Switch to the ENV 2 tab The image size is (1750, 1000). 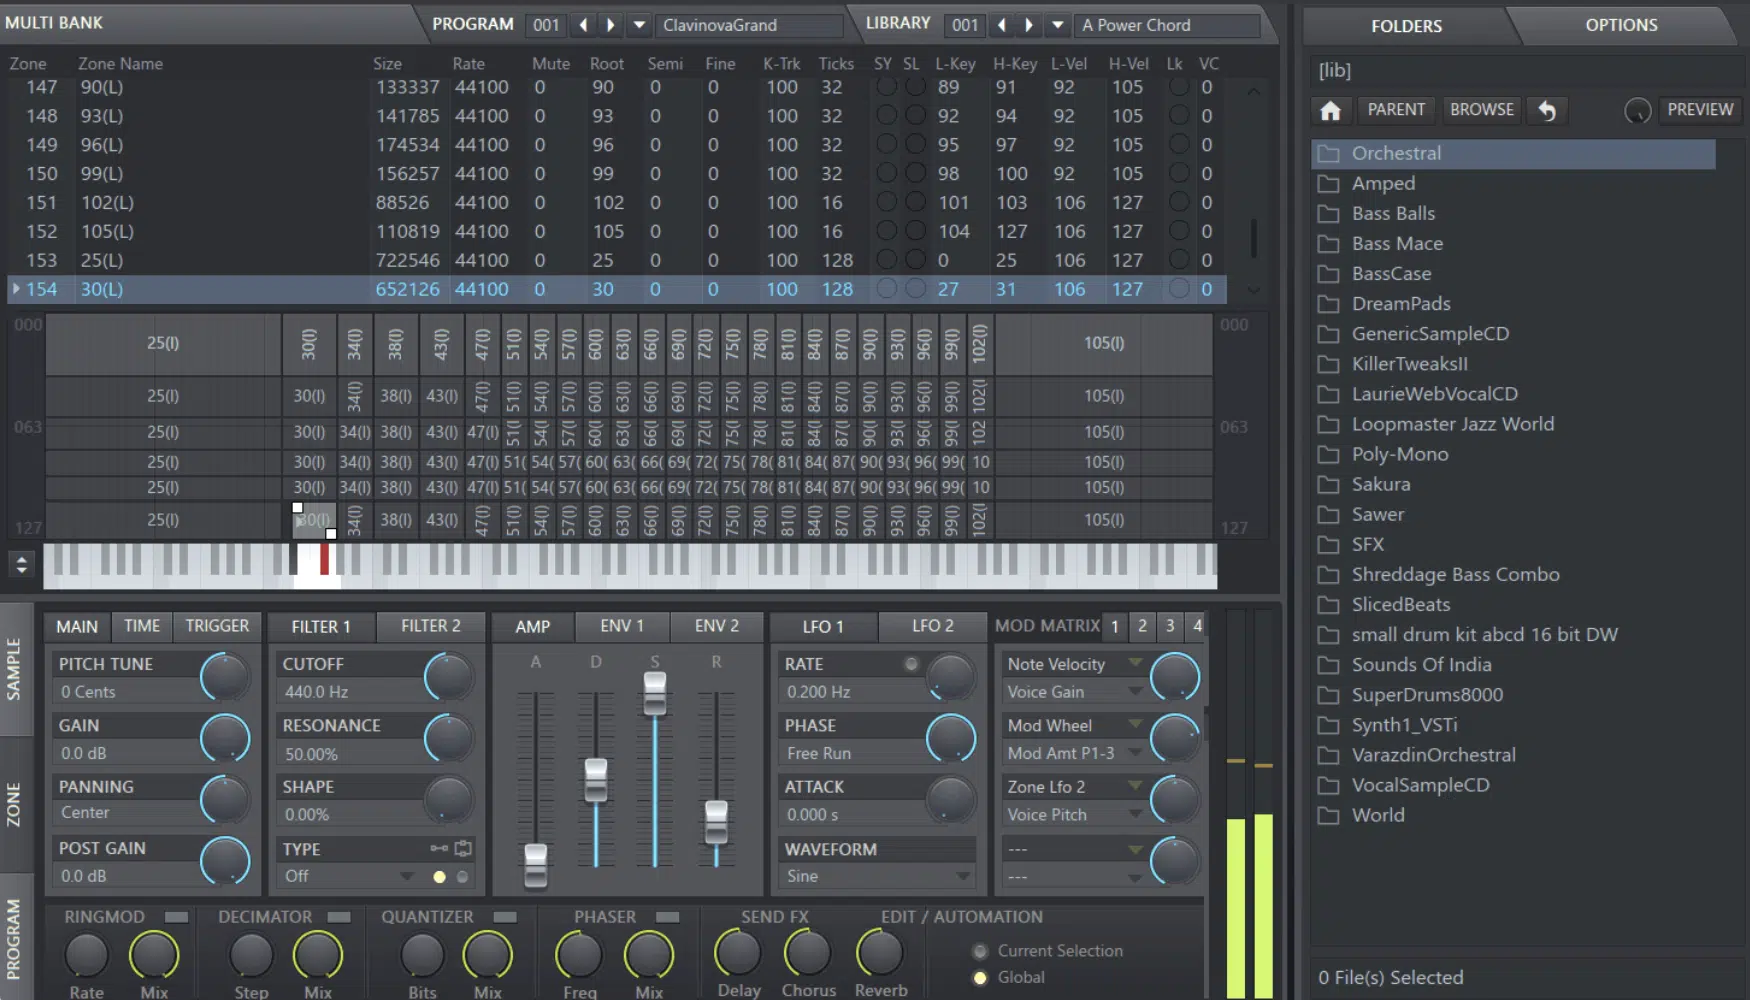click(x=717, y=626)
